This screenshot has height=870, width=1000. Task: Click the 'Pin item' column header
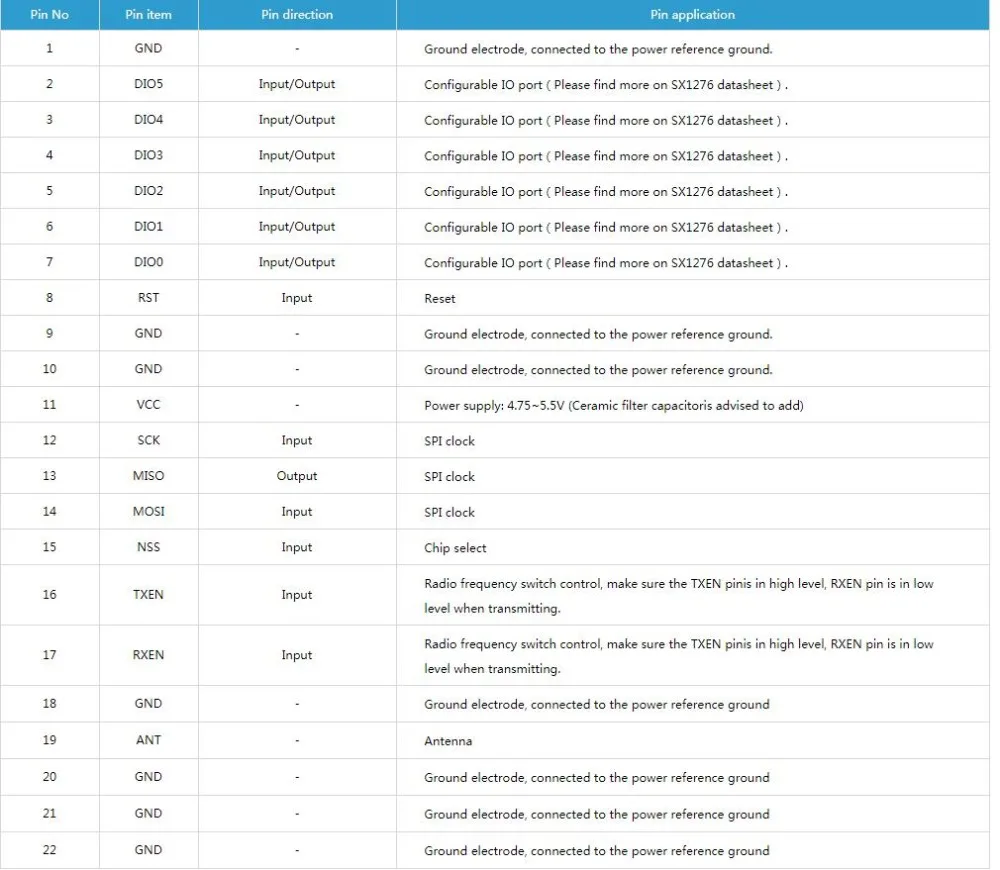[149, 15]
